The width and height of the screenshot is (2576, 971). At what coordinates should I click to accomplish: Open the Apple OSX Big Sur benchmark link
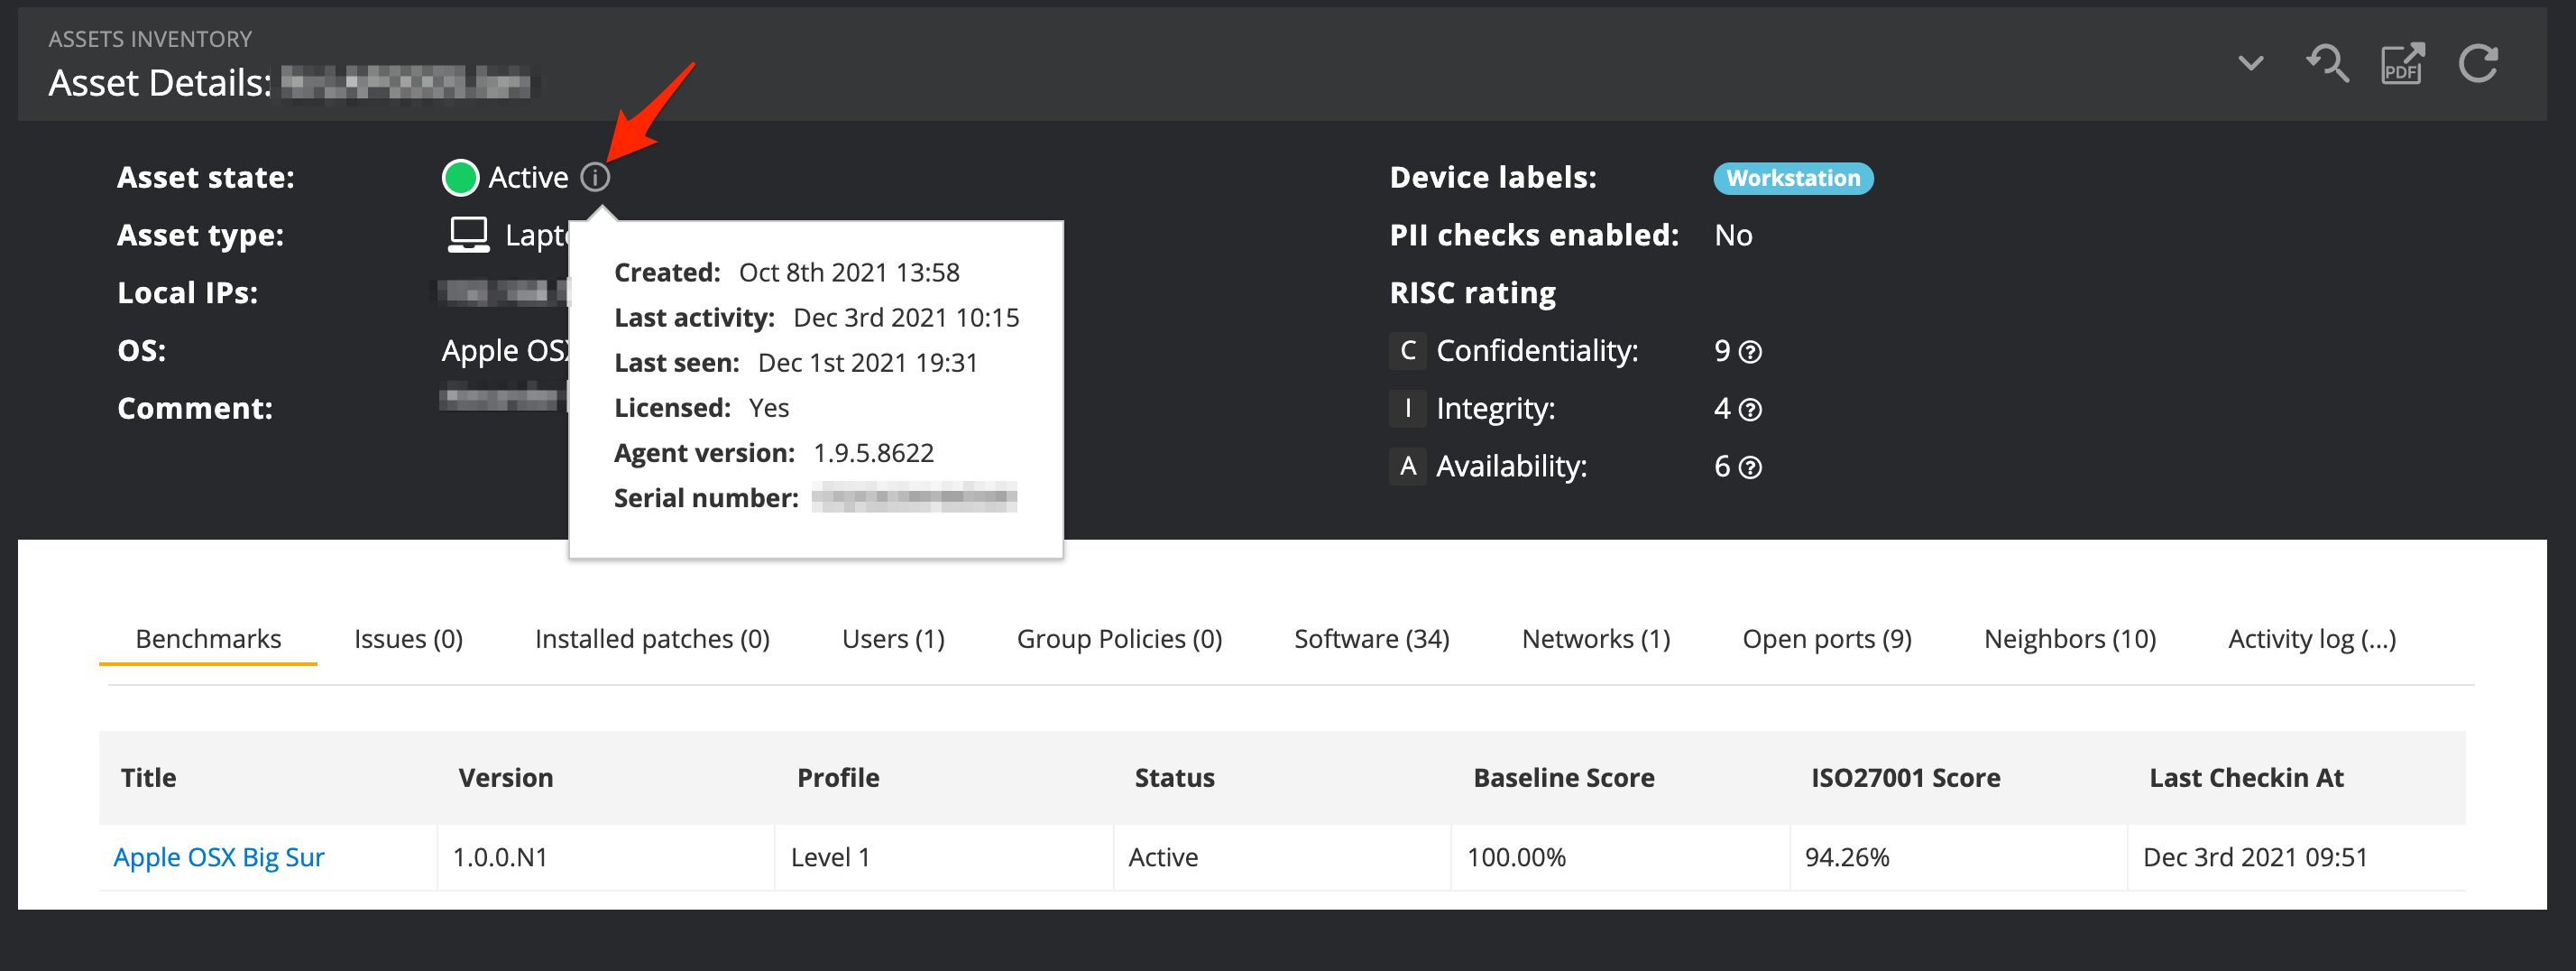(219, 857)
